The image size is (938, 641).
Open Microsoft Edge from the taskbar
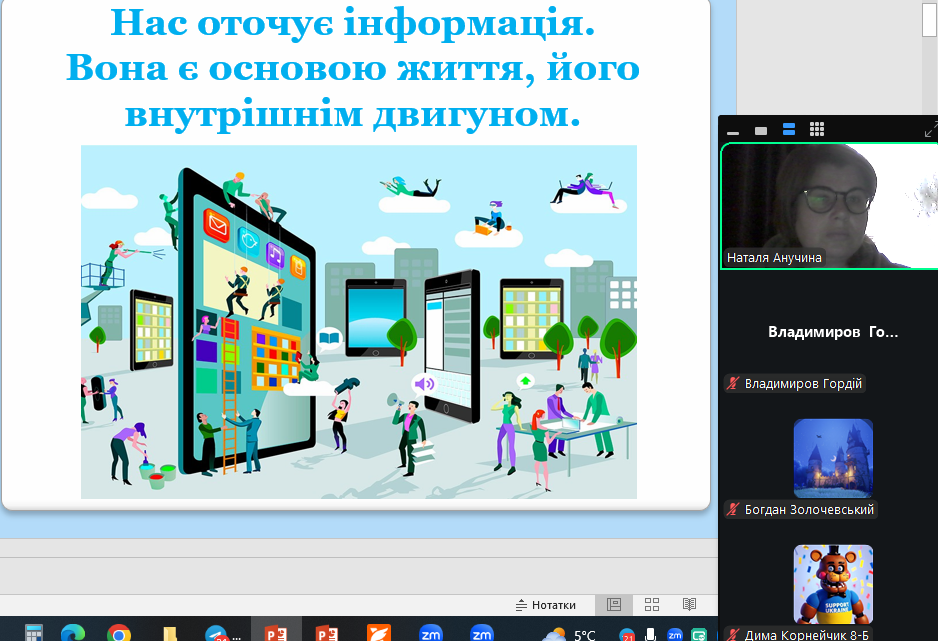point(72,633)
